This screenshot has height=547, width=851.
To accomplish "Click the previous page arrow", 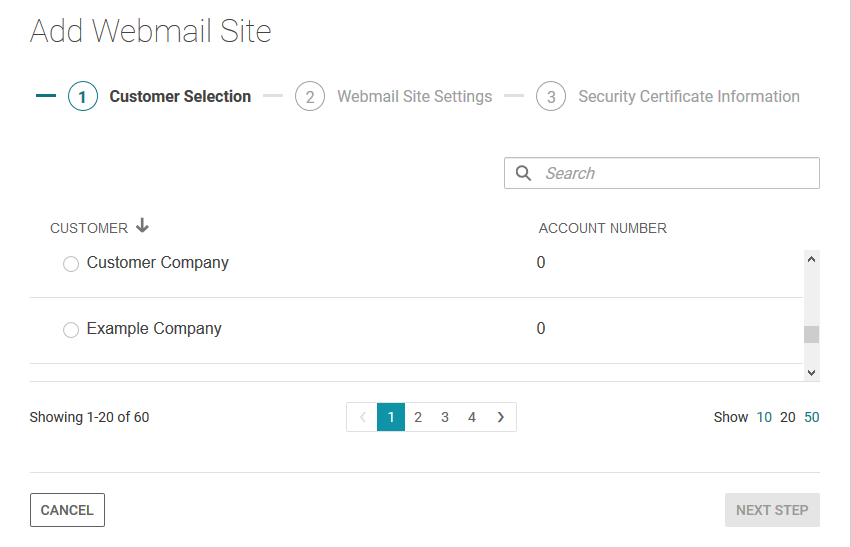I will click(362, 417).
